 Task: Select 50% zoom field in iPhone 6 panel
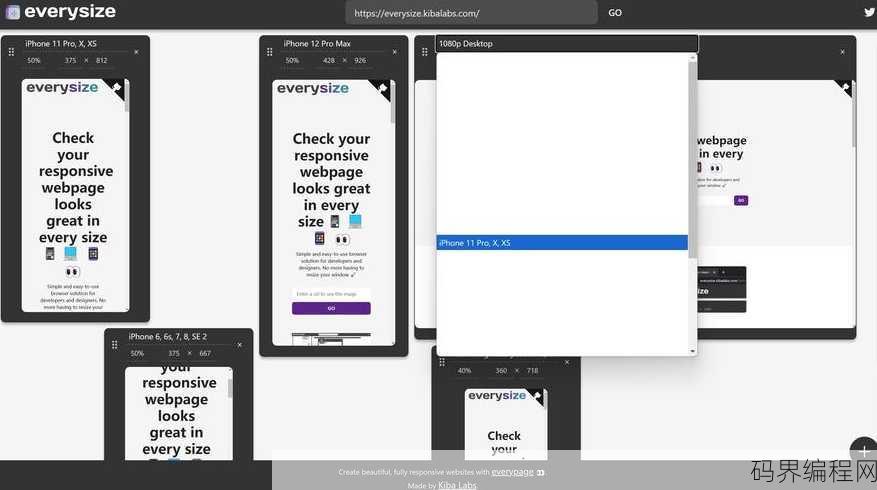[137, 354]
